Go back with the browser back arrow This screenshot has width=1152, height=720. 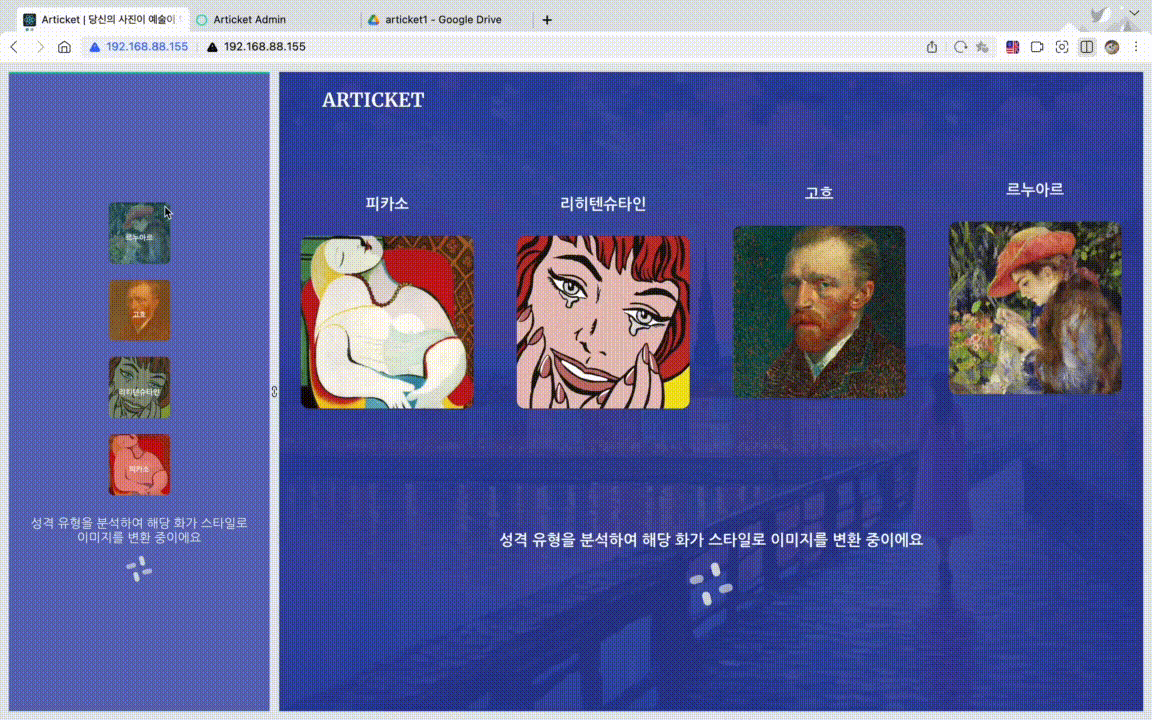pyautogui.click(x=14, y=47)
